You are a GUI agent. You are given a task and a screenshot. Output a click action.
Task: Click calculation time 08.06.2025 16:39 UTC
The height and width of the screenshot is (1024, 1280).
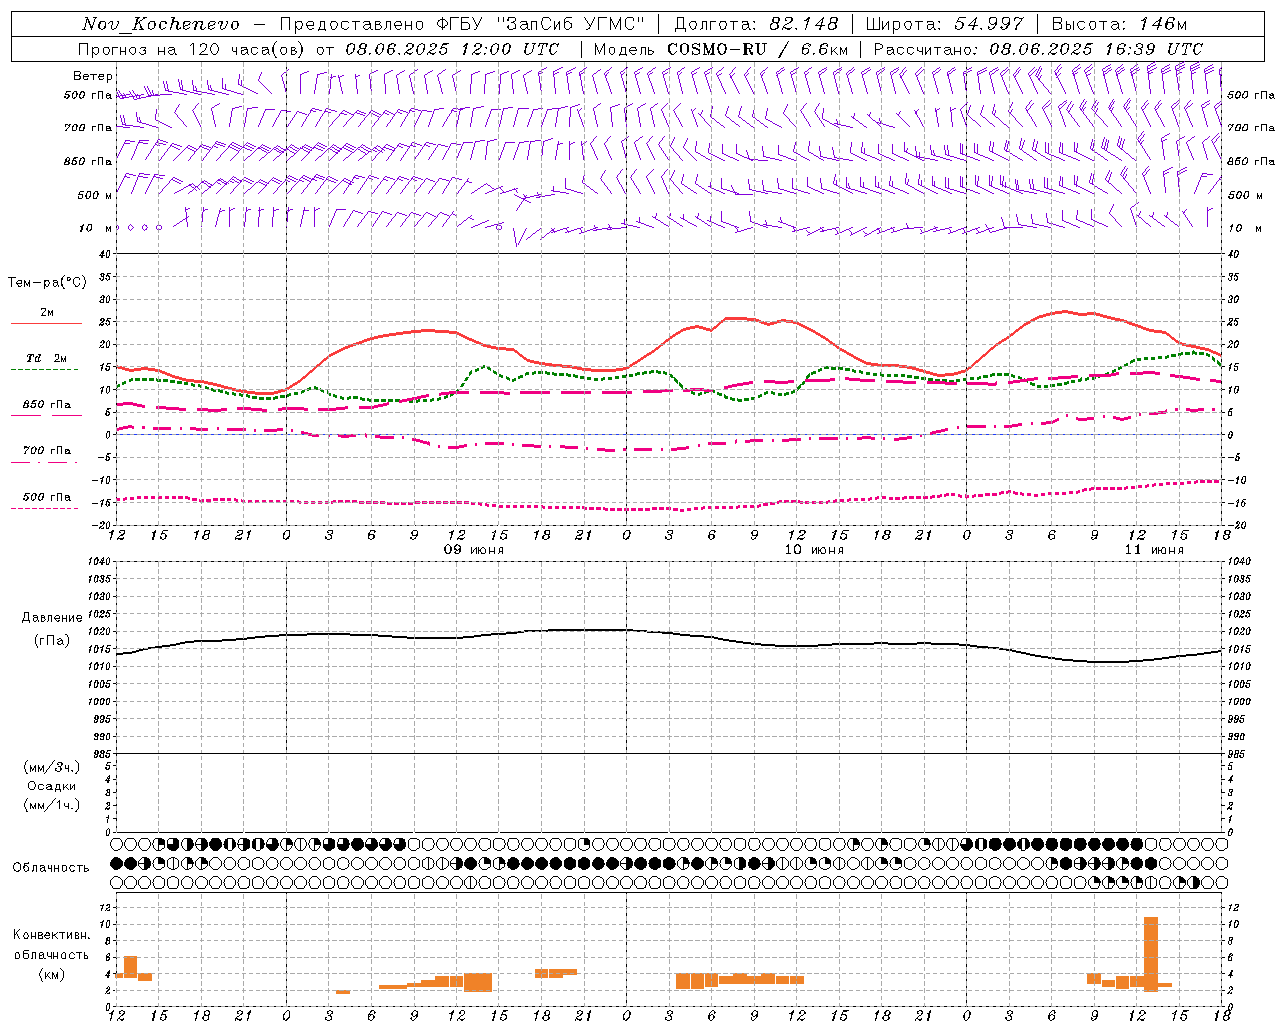(1096, 49)
